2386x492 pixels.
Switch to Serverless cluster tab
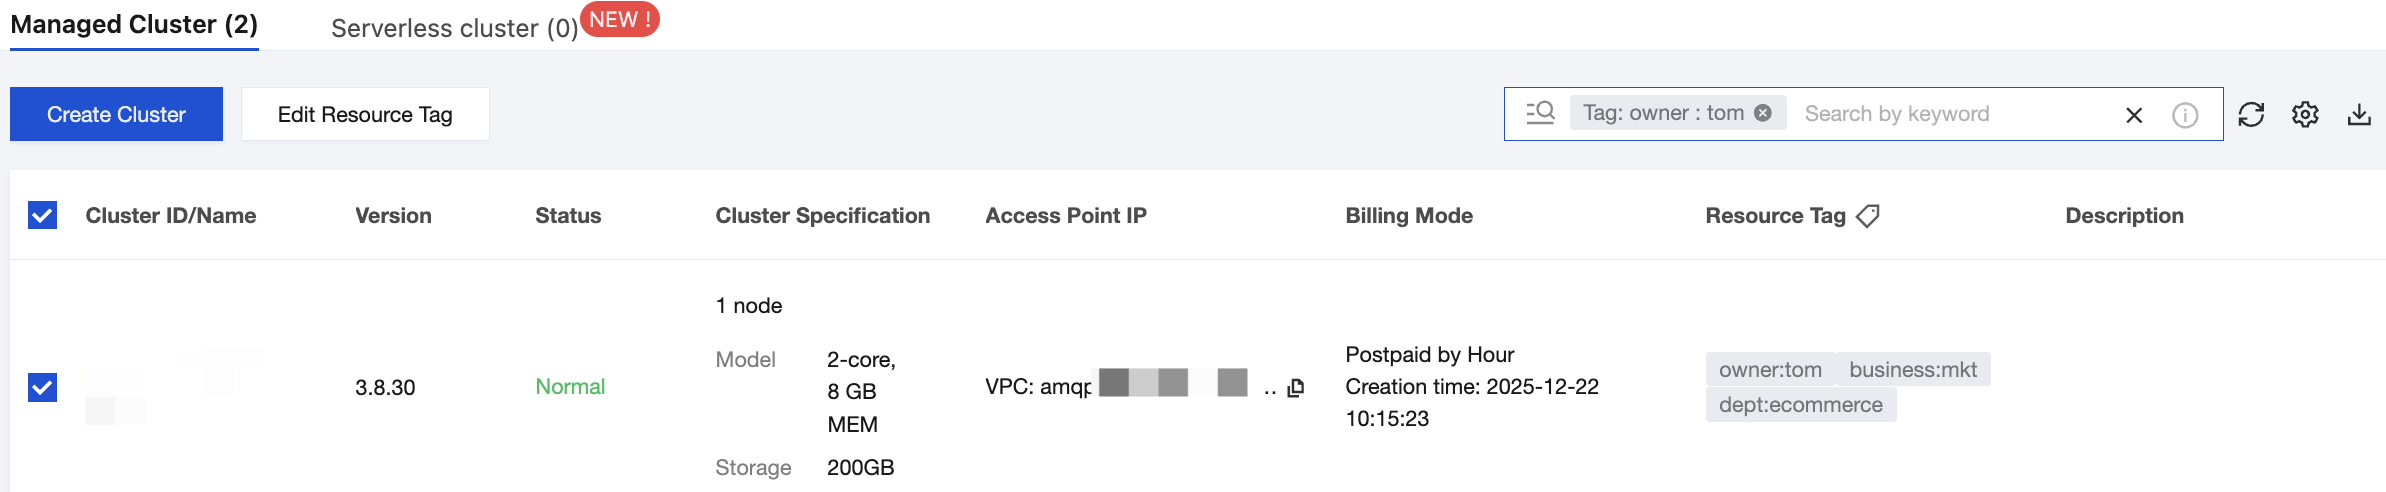coord(454,28)
